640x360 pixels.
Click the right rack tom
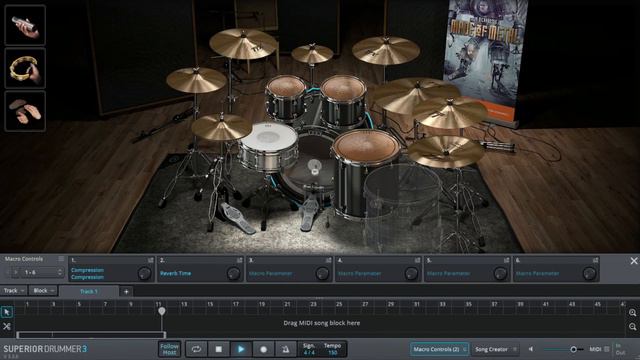[344, 100]
